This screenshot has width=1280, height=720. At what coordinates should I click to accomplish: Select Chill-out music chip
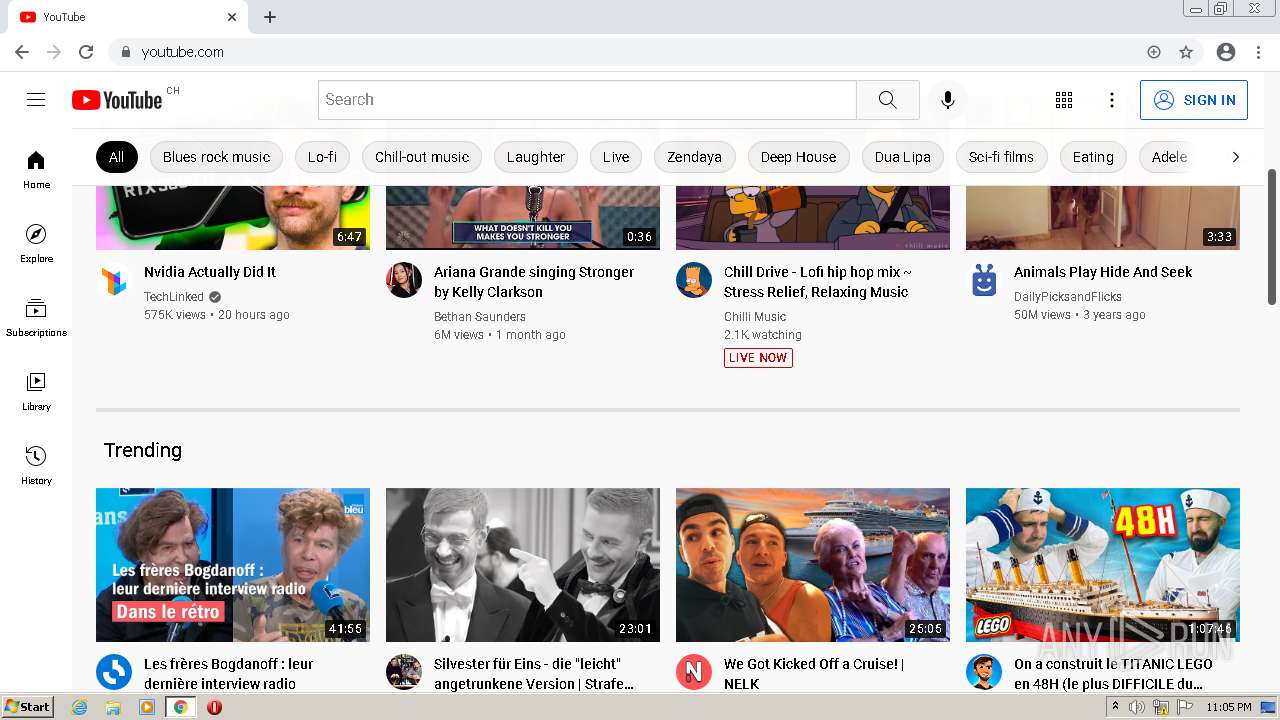tap(422, 157)
